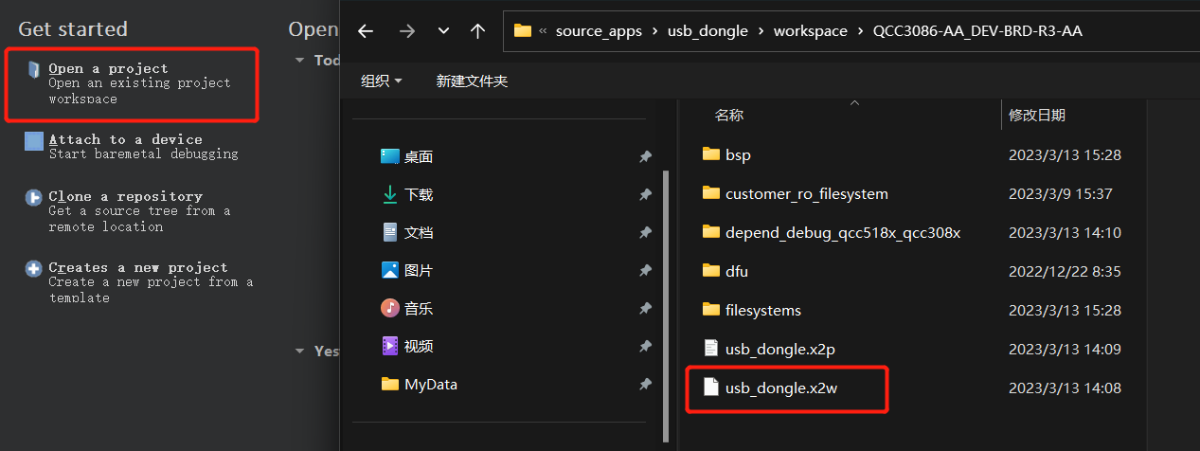Click date 2023/3/13 14:08 cell
This screenshot has height=451, width=1200.
[1064, 387]
